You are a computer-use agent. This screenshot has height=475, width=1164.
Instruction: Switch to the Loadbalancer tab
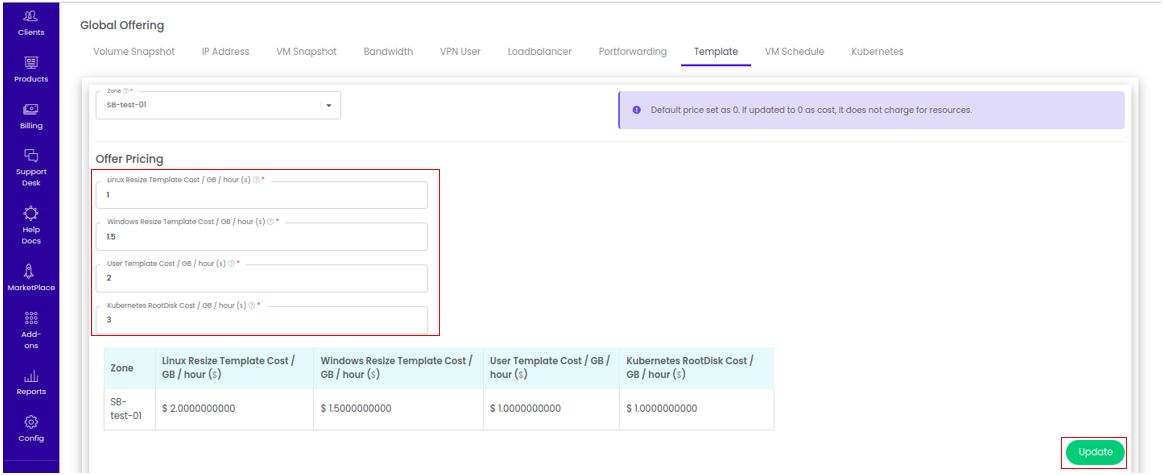pos(540,52)
